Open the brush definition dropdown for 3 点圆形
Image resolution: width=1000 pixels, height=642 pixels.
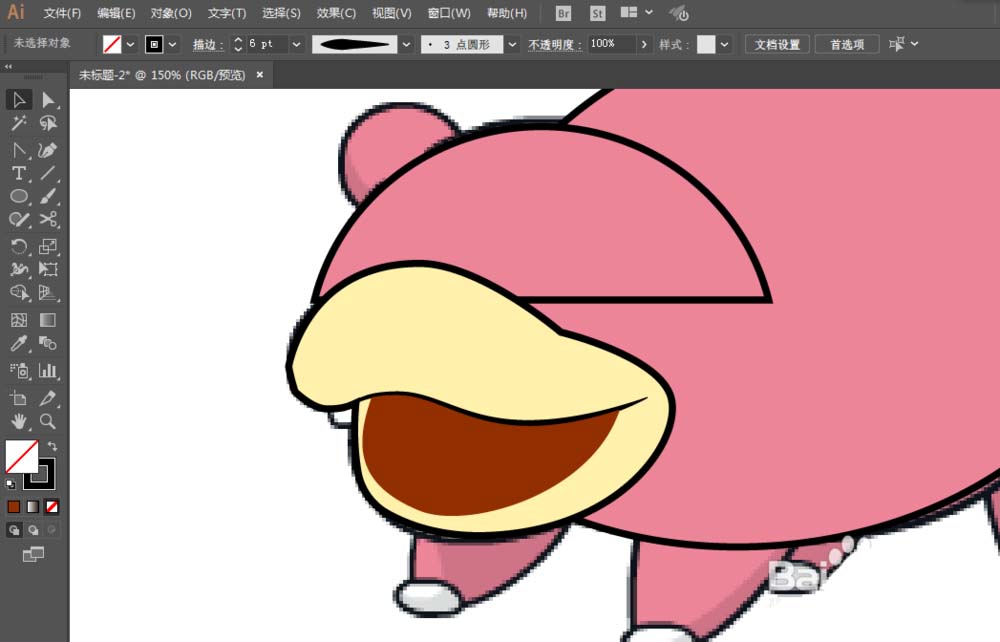(512, 44)
